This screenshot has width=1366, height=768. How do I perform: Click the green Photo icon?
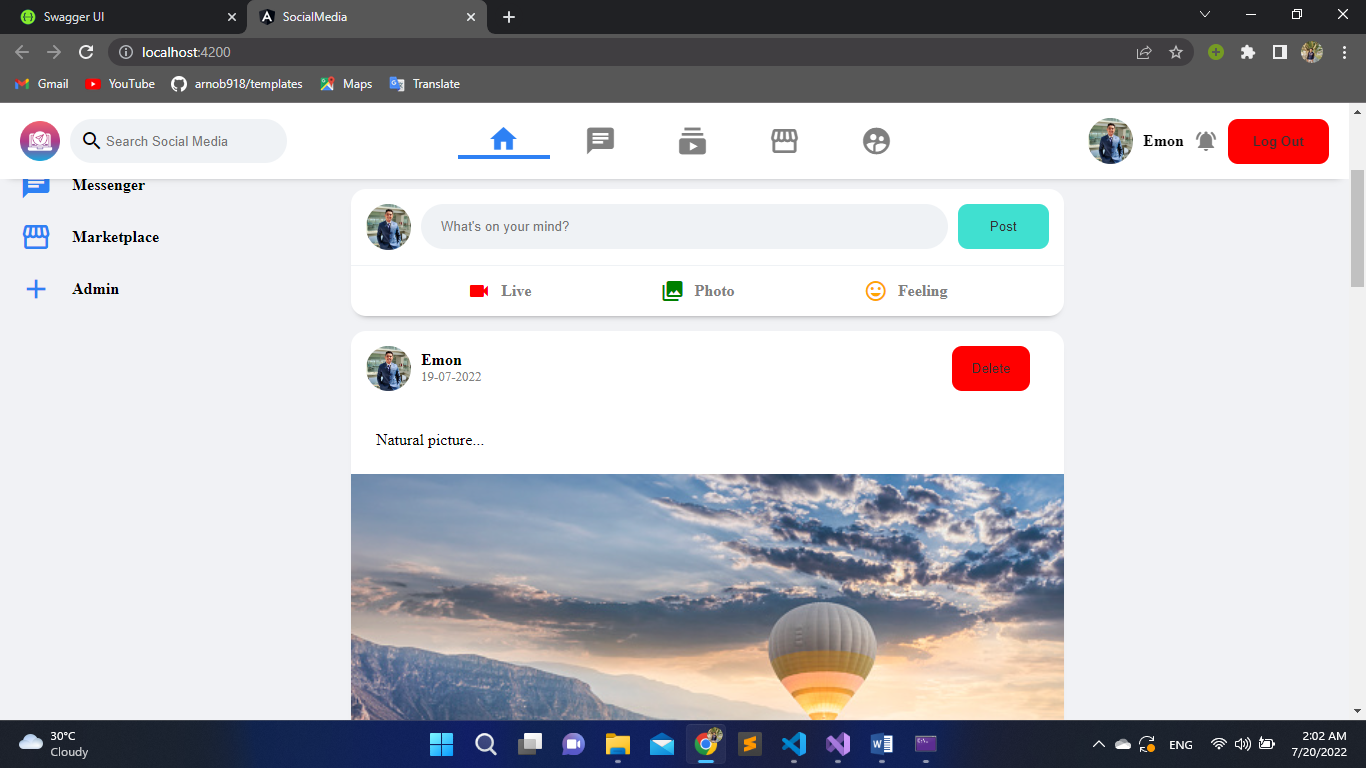(x=672, y=291)
